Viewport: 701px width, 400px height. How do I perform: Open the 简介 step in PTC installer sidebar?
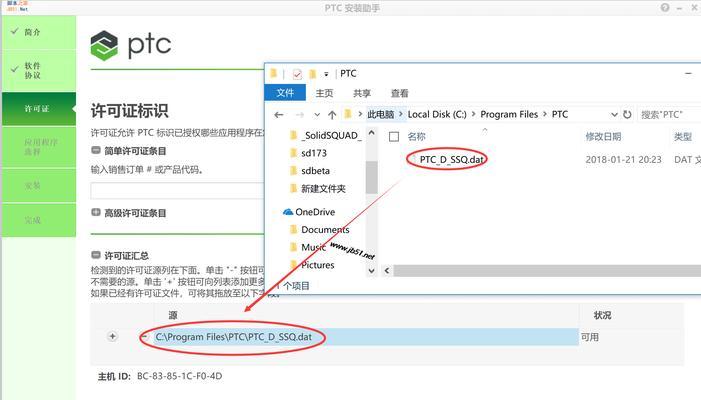click(x=39, y=32)
